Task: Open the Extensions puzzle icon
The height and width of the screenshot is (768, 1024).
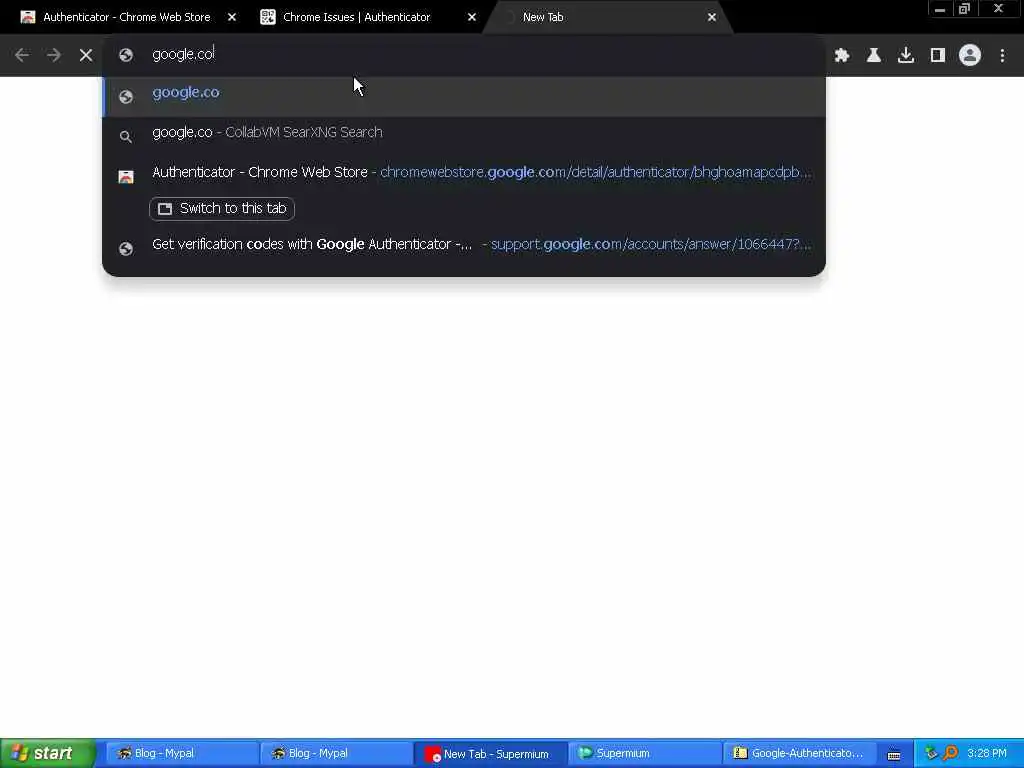Action: [842, 55]
